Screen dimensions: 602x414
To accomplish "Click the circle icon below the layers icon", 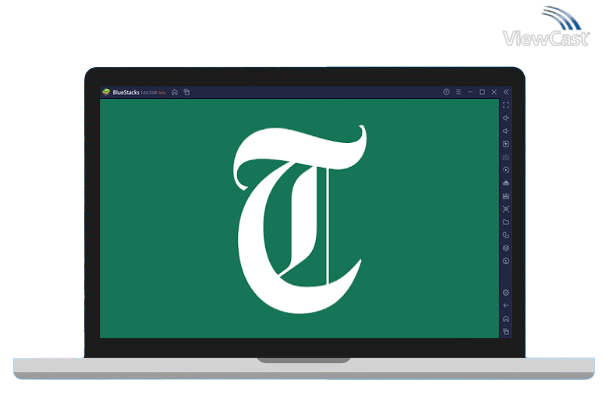I will coord(506,261).
